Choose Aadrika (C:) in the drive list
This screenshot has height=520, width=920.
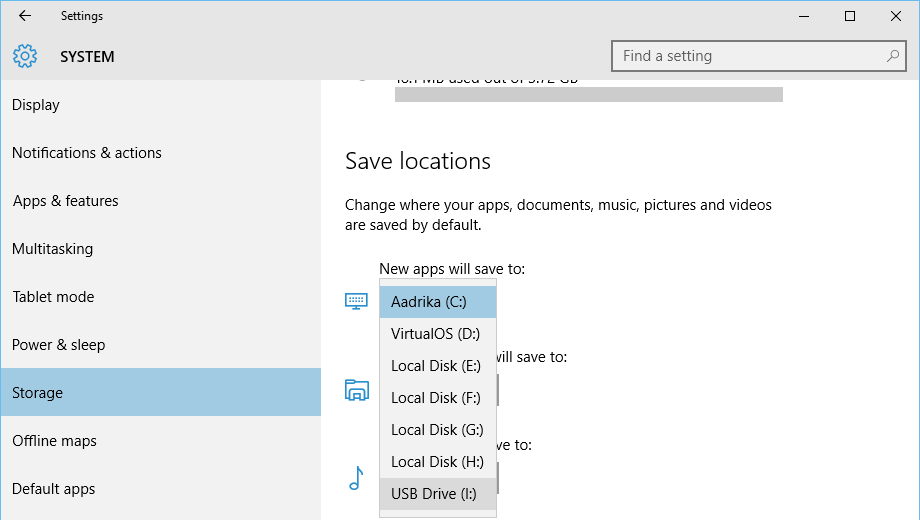click(438, 302)
